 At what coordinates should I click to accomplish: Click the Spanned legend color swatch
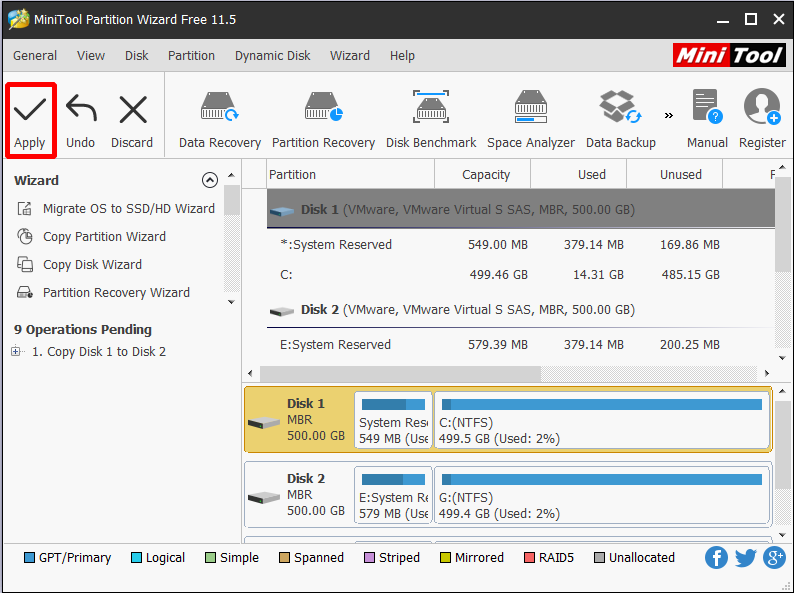(x=284, y=558)
